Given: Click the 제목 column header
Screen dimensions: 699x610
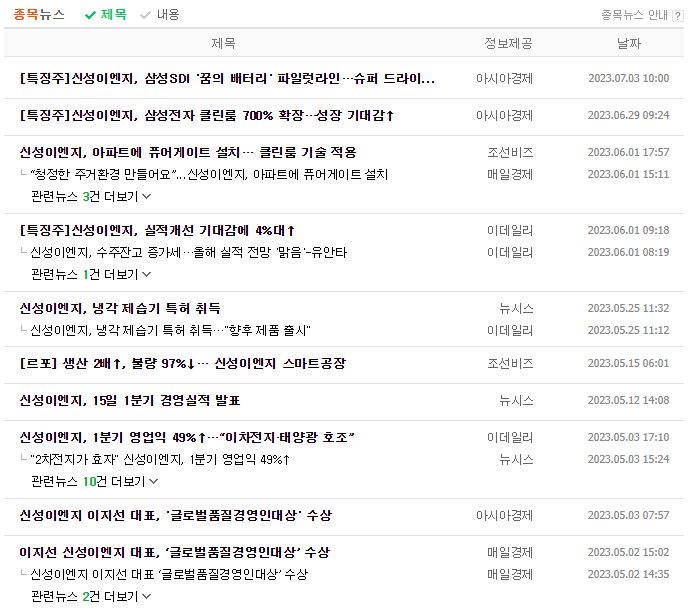Looking at the screenshot, I should (x=223, y=43).
